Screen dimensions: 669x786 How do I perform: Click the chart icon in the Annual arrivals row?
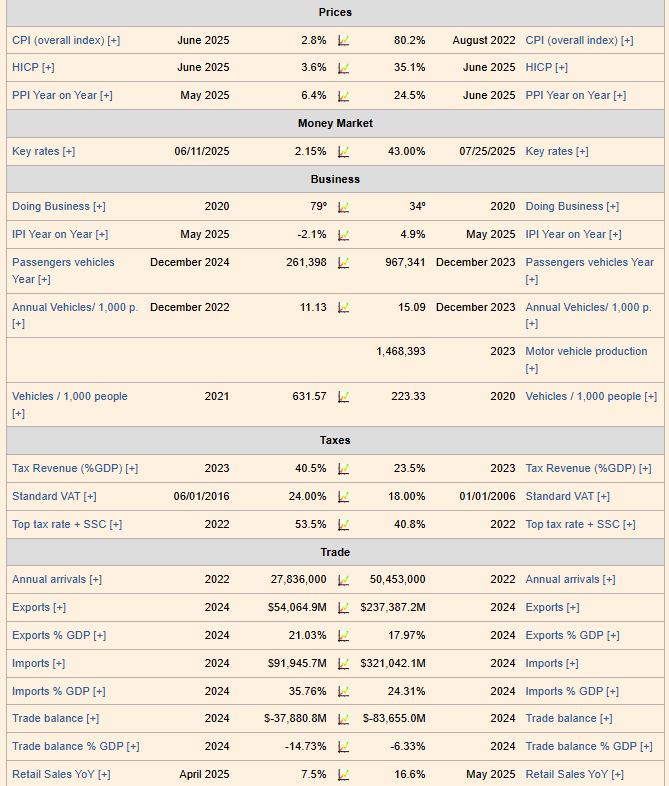point(343,580)
